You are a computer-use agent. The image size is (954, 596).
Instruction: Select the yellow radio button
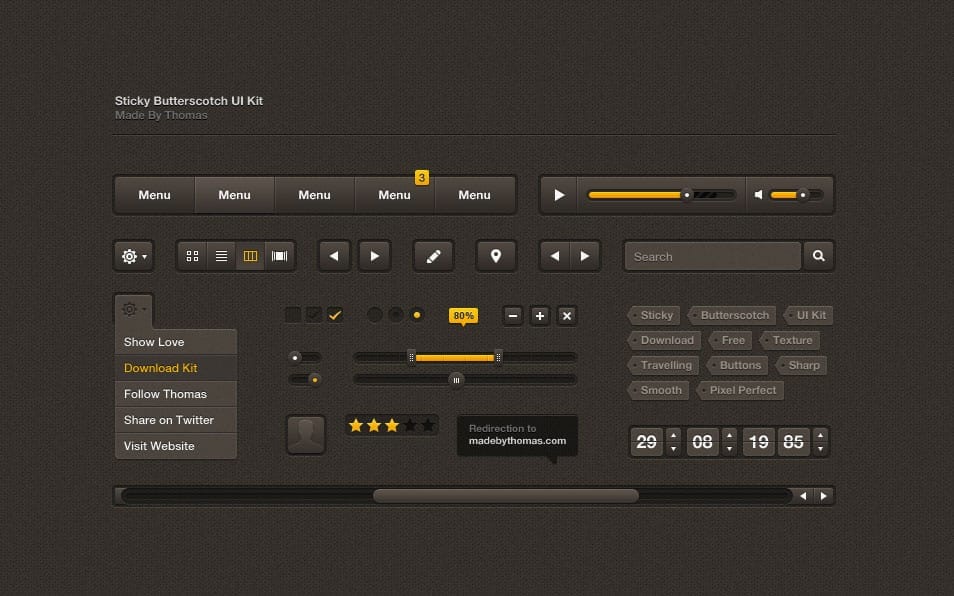[x=417, y=314]
